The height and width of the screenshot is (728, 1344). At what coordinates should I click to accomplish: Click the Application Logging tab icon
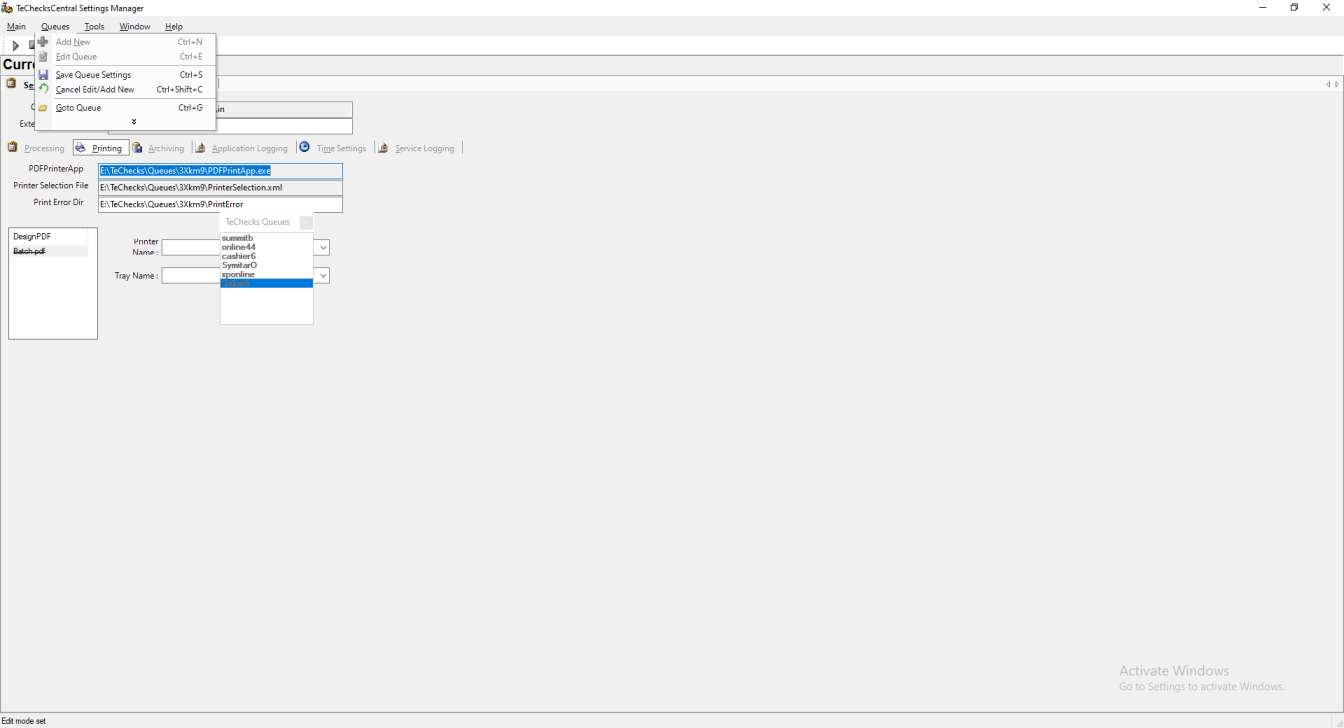pyautogui.click(x=202, y=148)
